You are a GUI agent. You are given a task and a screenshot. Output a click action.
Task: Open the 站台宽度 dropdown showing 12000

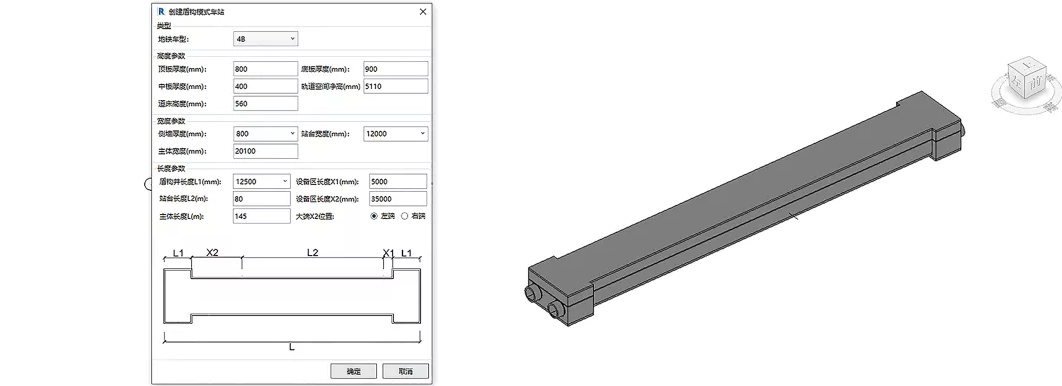[396, 133]
